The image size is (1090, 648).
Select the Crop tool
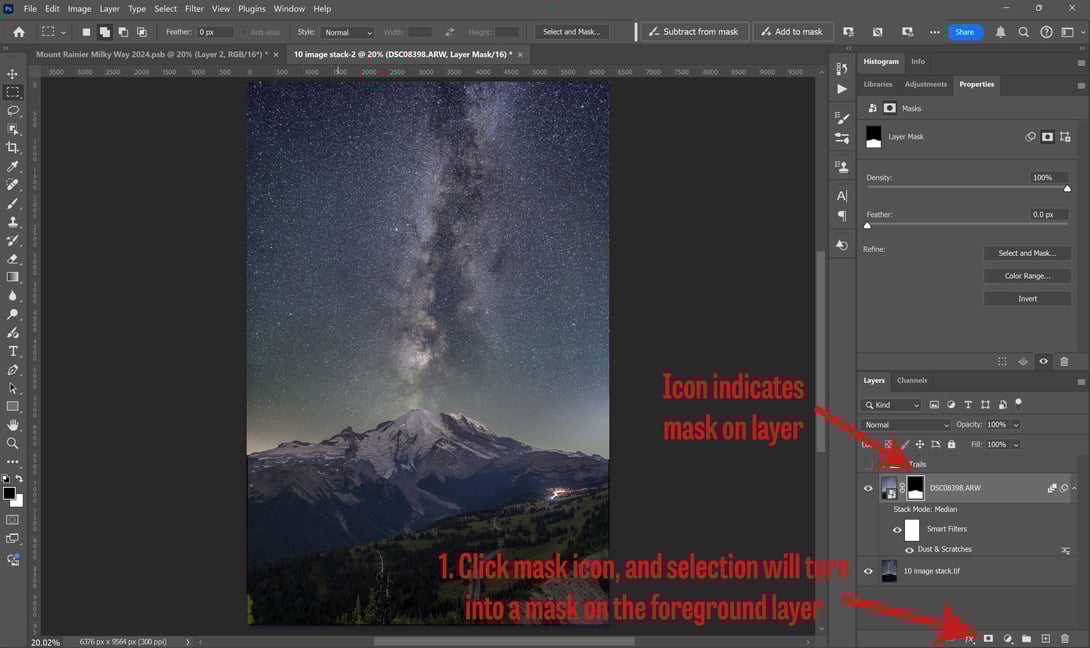(13, 147)
